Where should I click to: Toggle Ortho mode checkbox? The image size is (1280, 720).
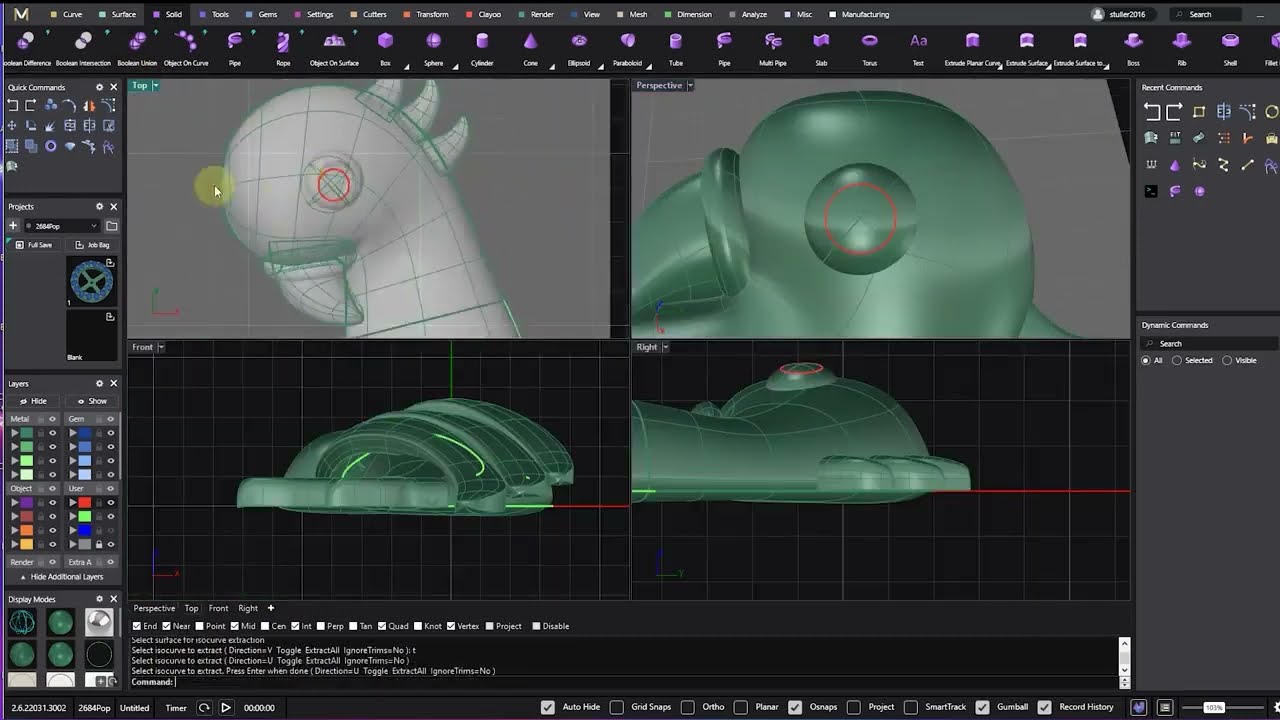pyautogui.click(x=688, y=707)
